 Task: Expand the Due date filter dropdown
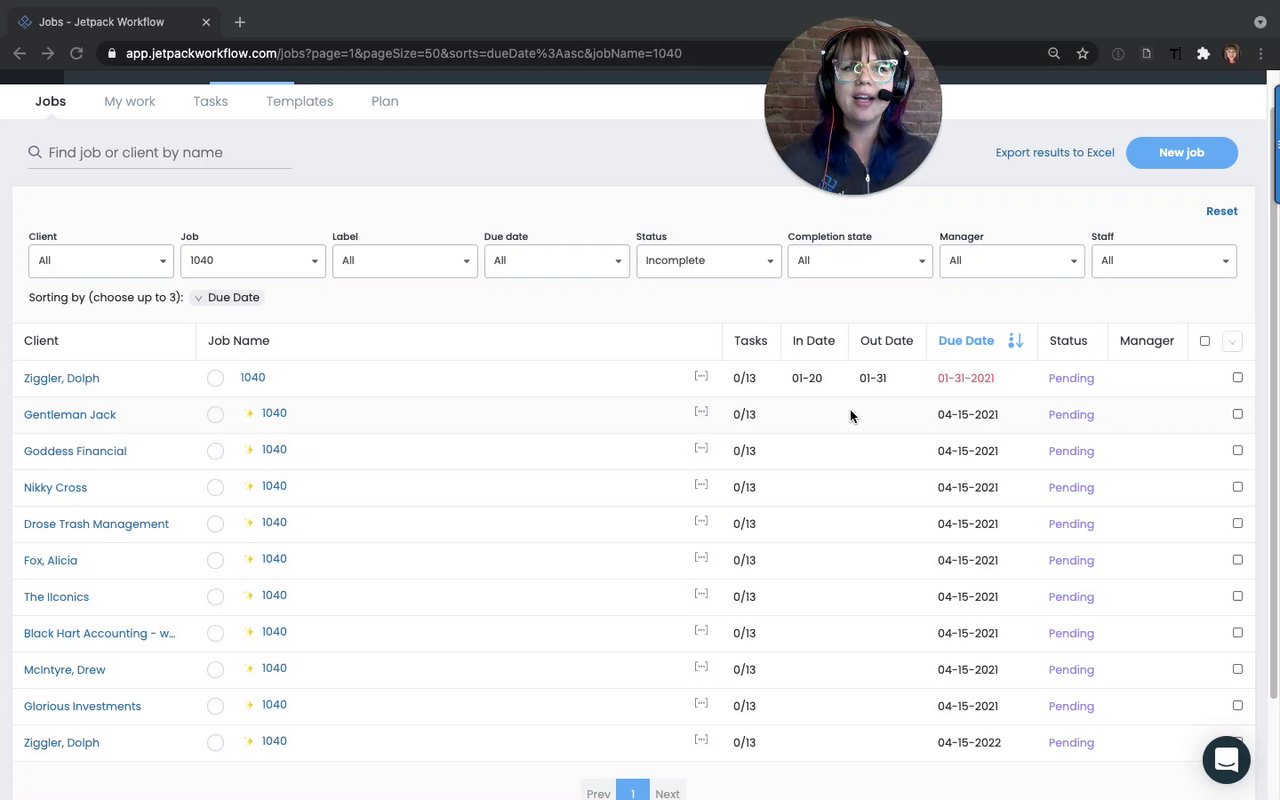point(557,261)
